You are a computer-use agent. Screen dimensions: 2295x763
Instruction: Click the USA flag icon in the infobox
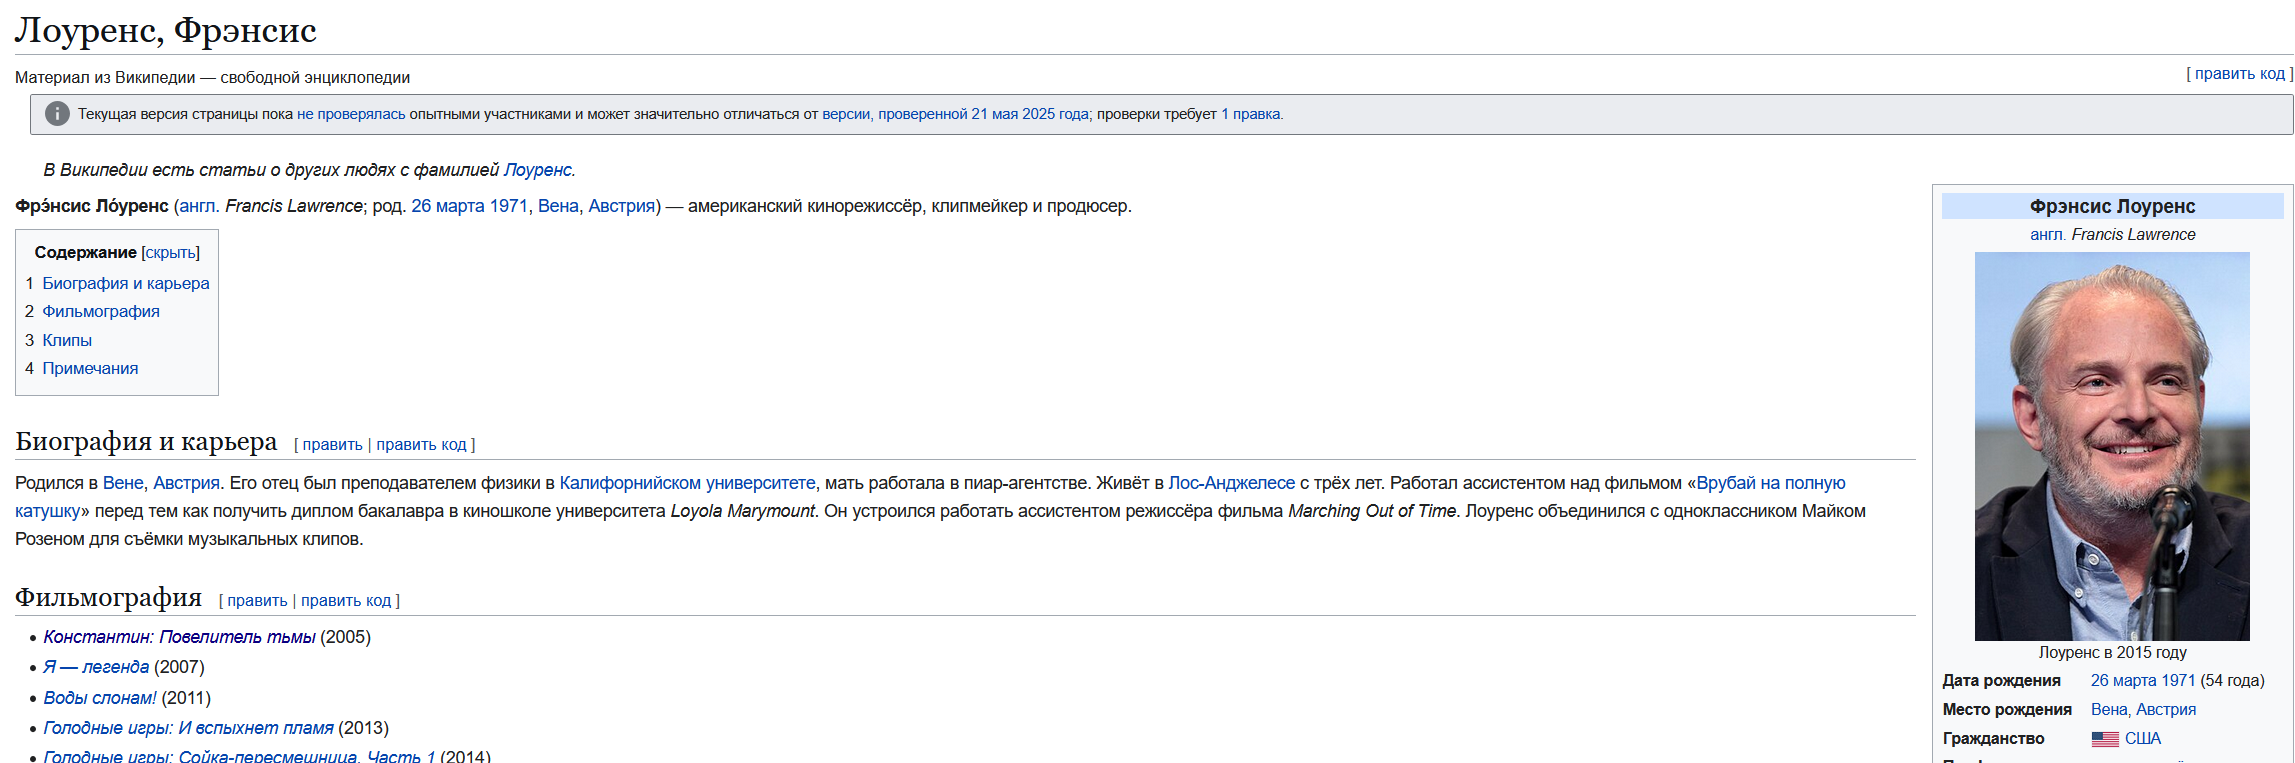point(2105,739)
